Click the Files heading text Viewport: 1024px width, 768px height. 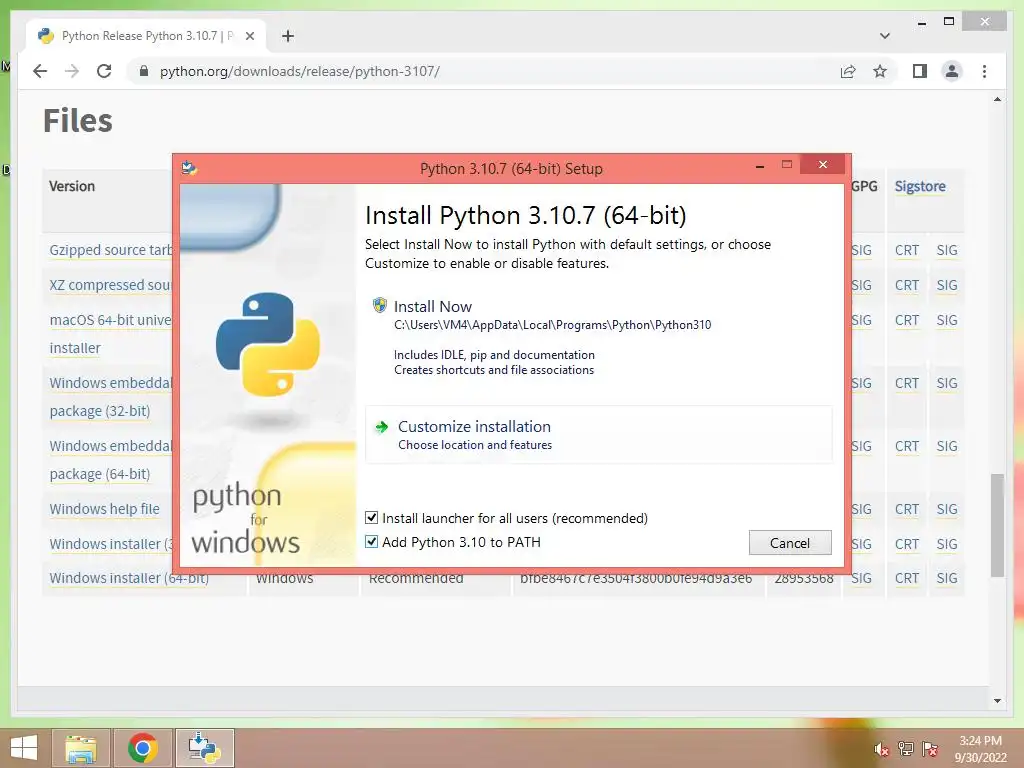[x=78, y=121]
